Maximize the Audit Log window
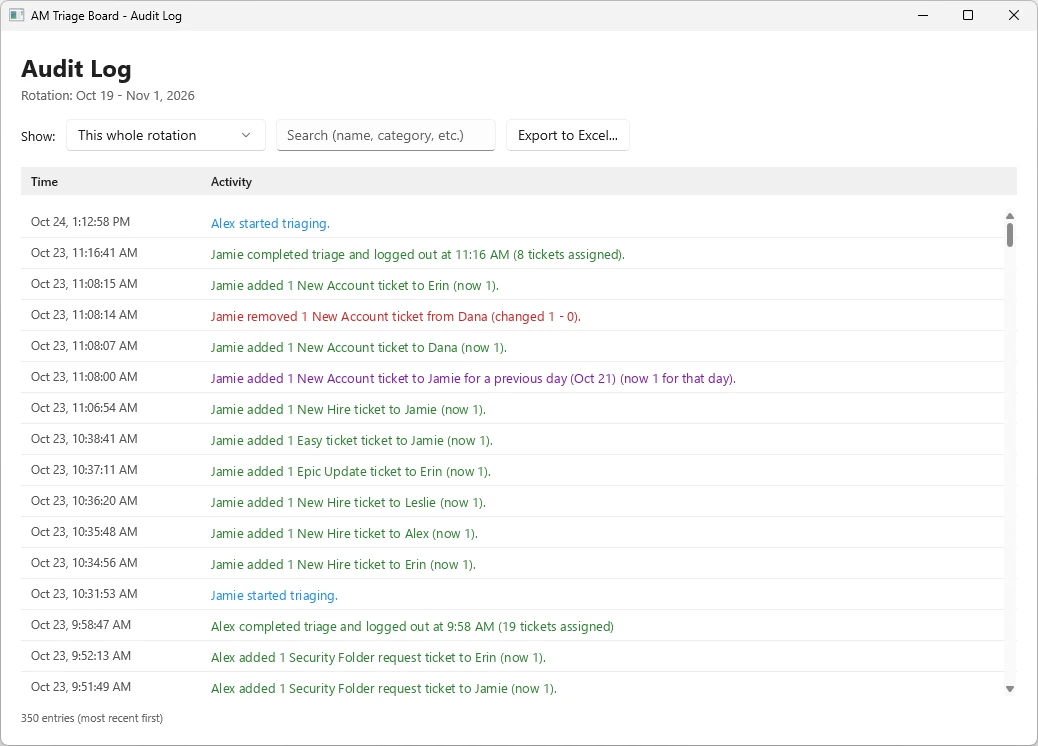The width and height of the screenshot is (1038, 746). point(968,15)
